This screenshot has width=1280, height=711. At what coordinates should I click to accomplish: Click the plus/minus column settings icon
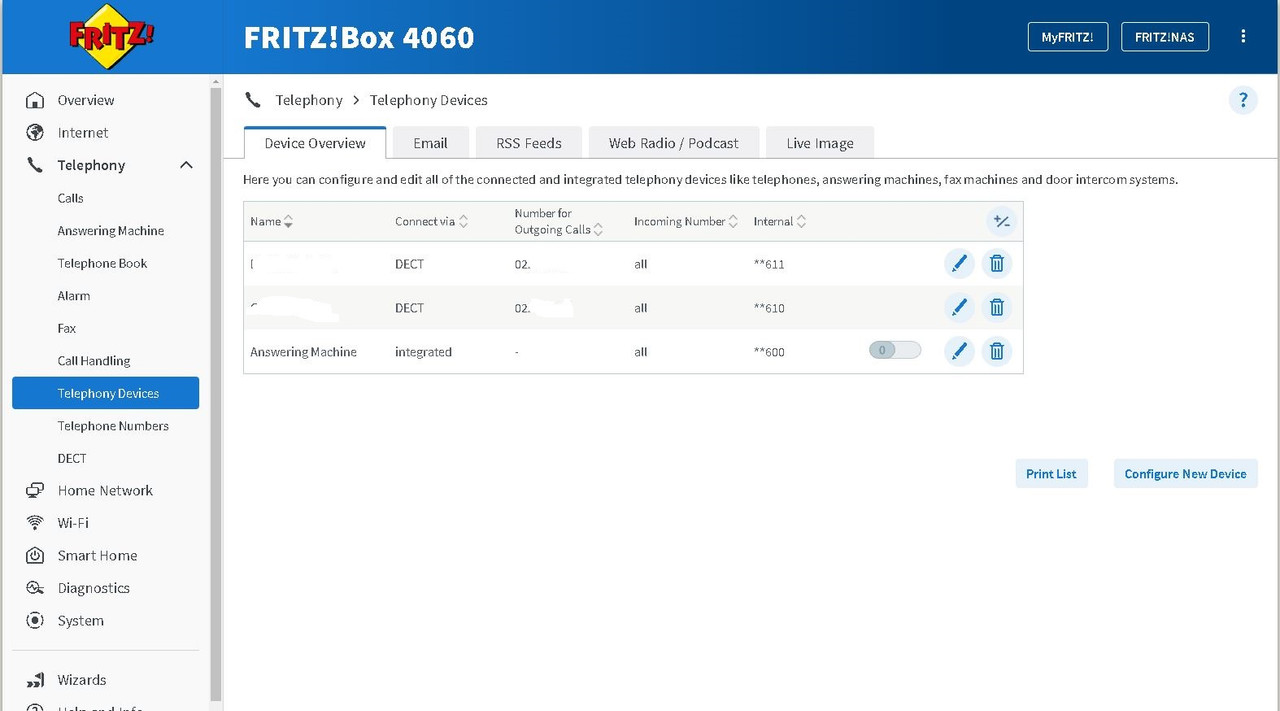[x=1001, y=222]
